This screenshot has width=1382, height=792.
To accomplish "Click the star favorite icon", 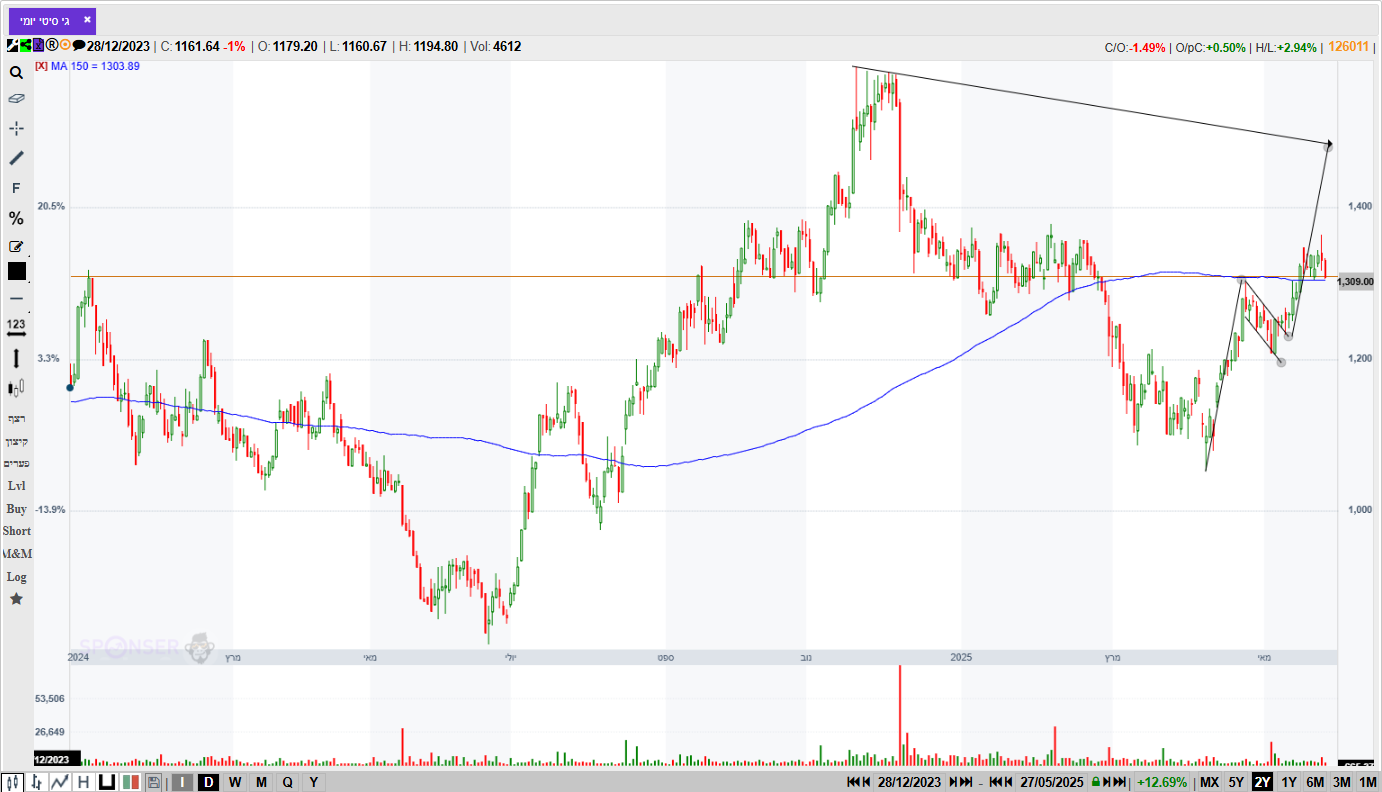I will [x=16, y=599].
